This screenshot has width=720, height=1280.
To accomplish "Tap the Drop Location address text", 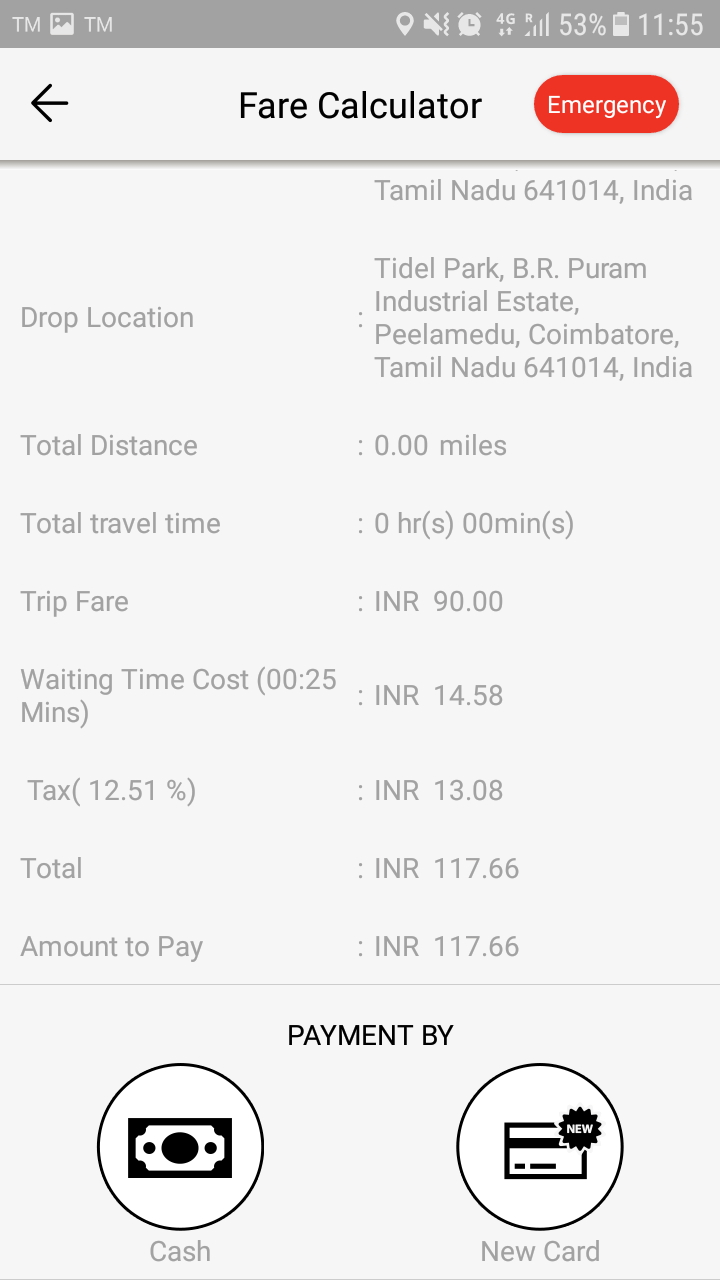I will [x=533, y=318].
